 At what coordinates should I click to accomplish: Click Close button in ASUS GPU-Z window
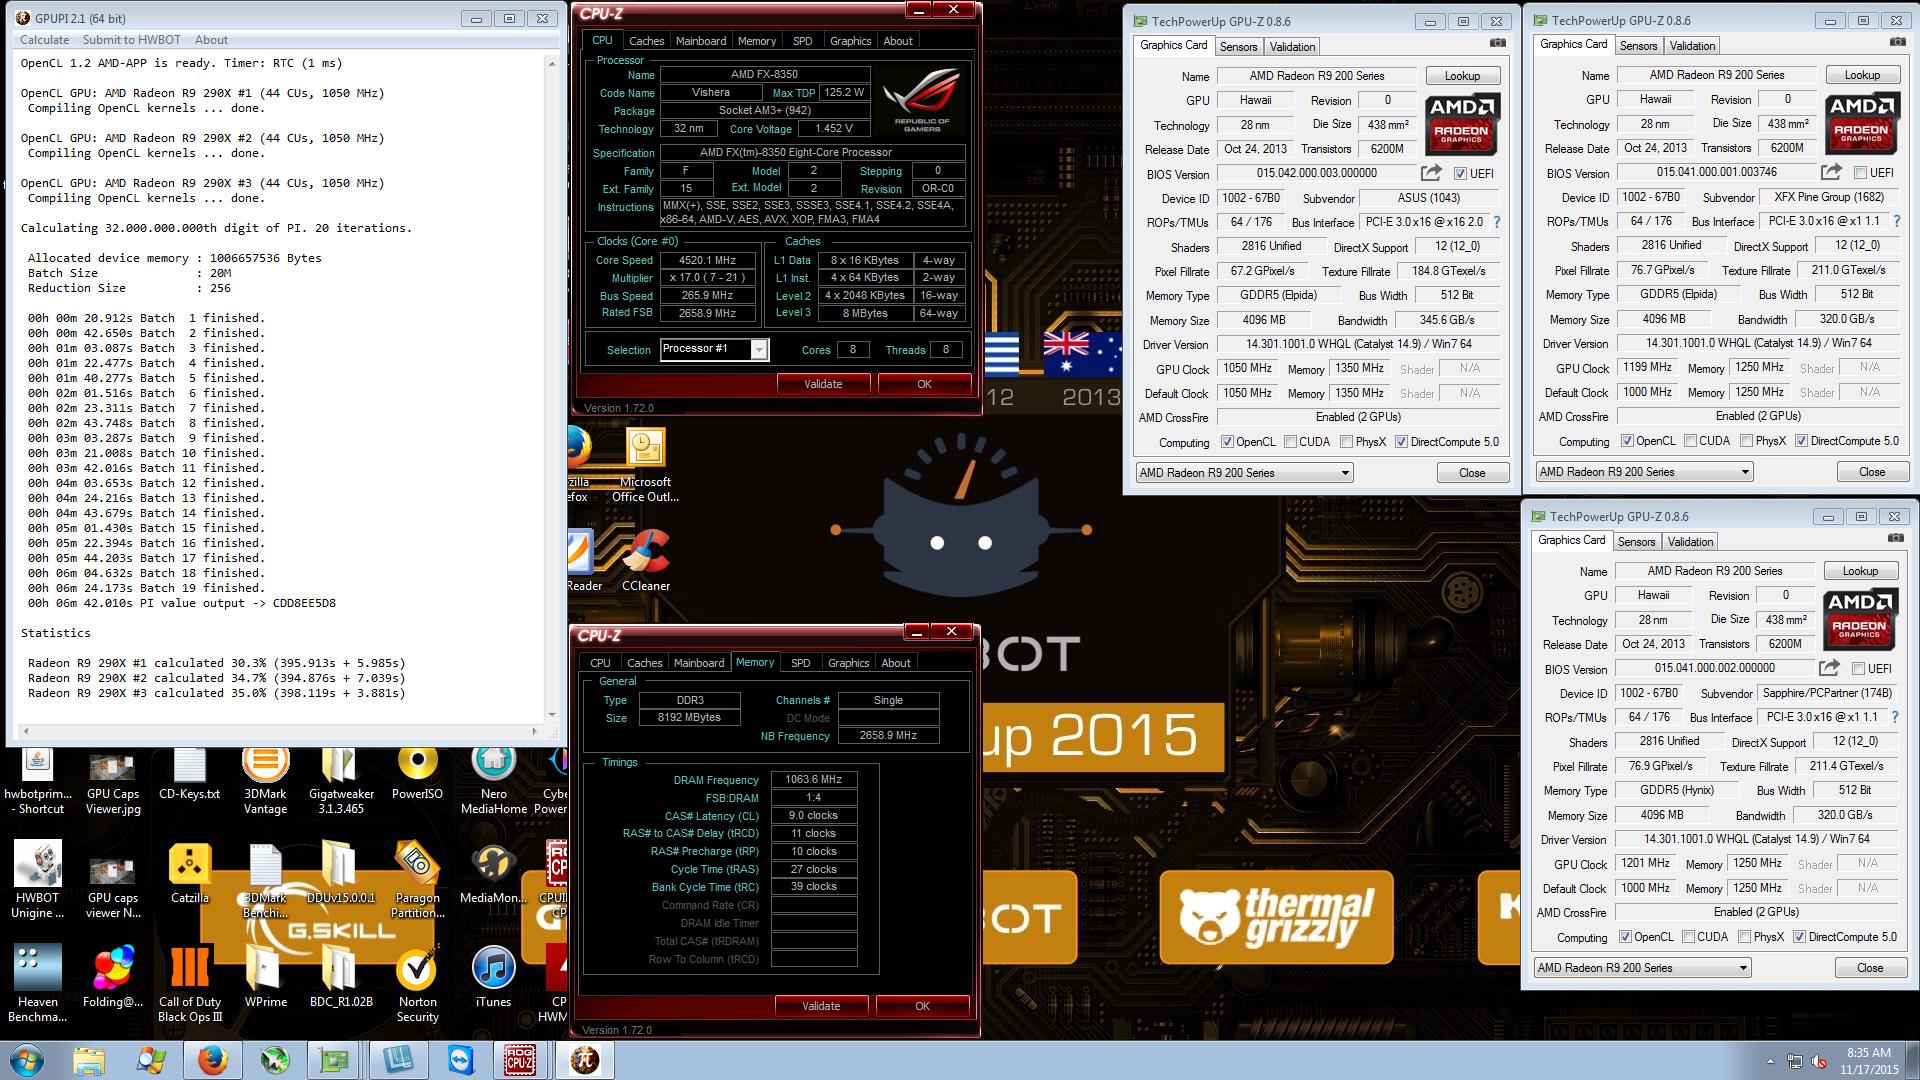point(1472,473)
